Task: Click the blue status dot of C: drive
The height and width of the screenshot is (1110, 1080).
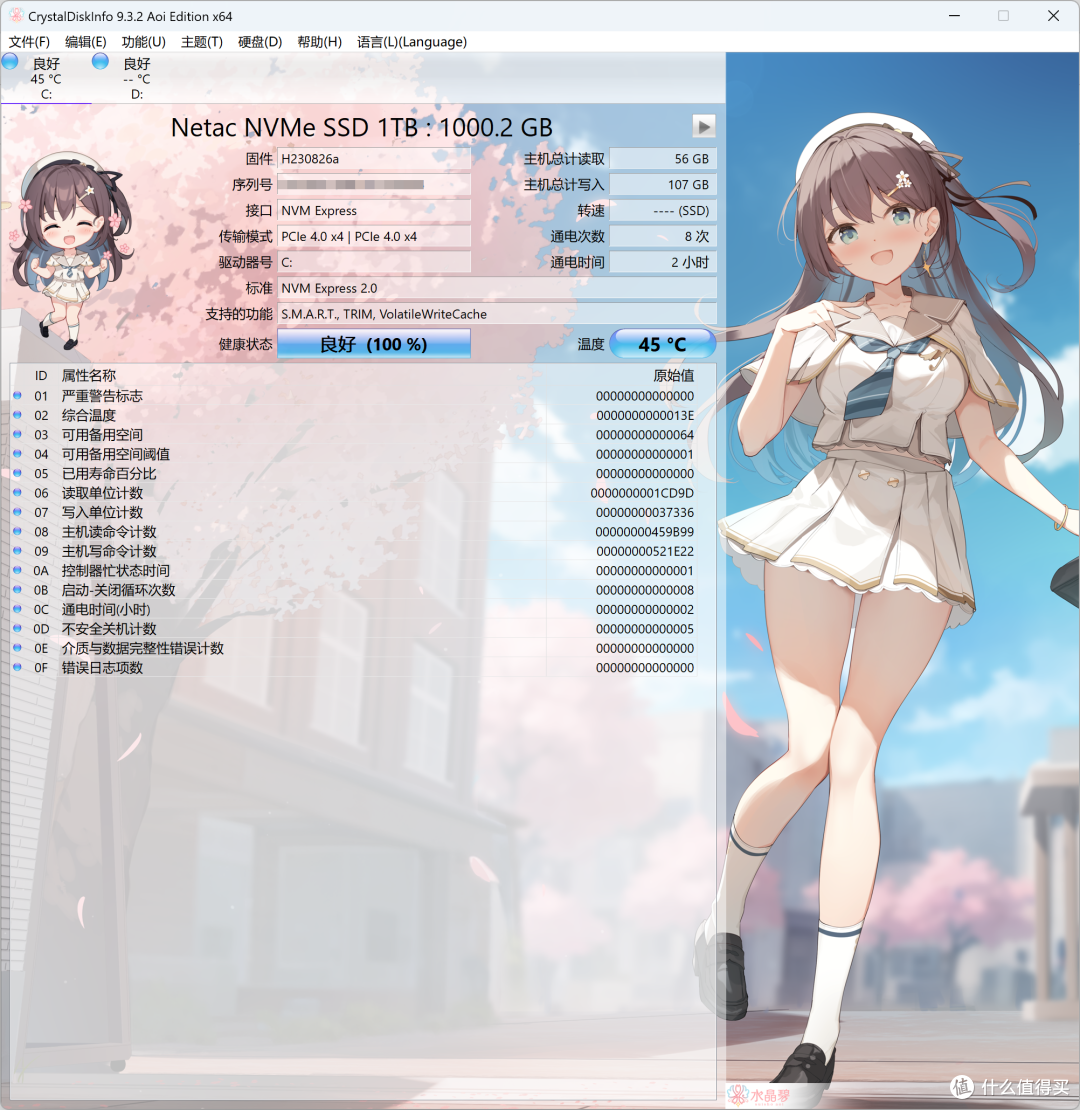Action: point(10,62)
